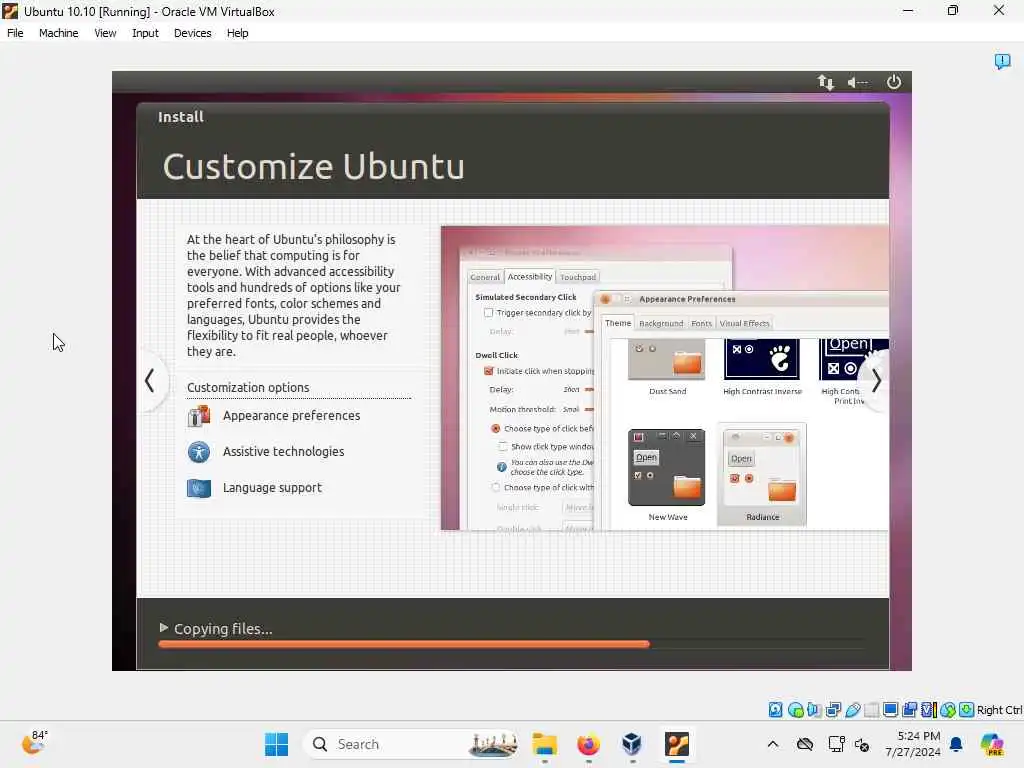The height and width of the screenshot is (768, 1024).
Task: Select the Fonts tab in Appearance Preferences
Action: (x=701, y=323)
